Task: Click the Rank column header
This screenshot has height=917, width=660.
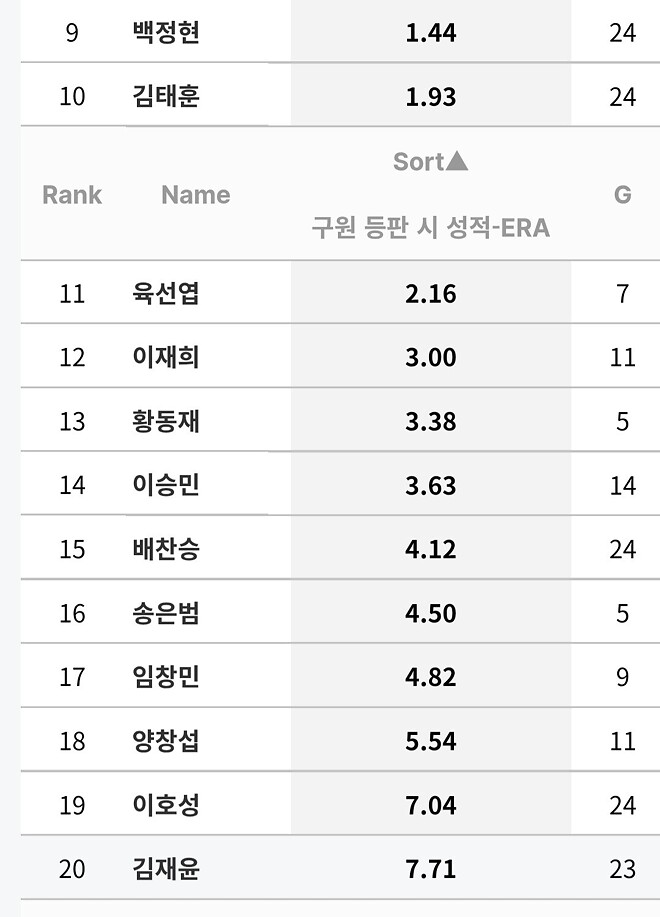Action: [71, 195]
